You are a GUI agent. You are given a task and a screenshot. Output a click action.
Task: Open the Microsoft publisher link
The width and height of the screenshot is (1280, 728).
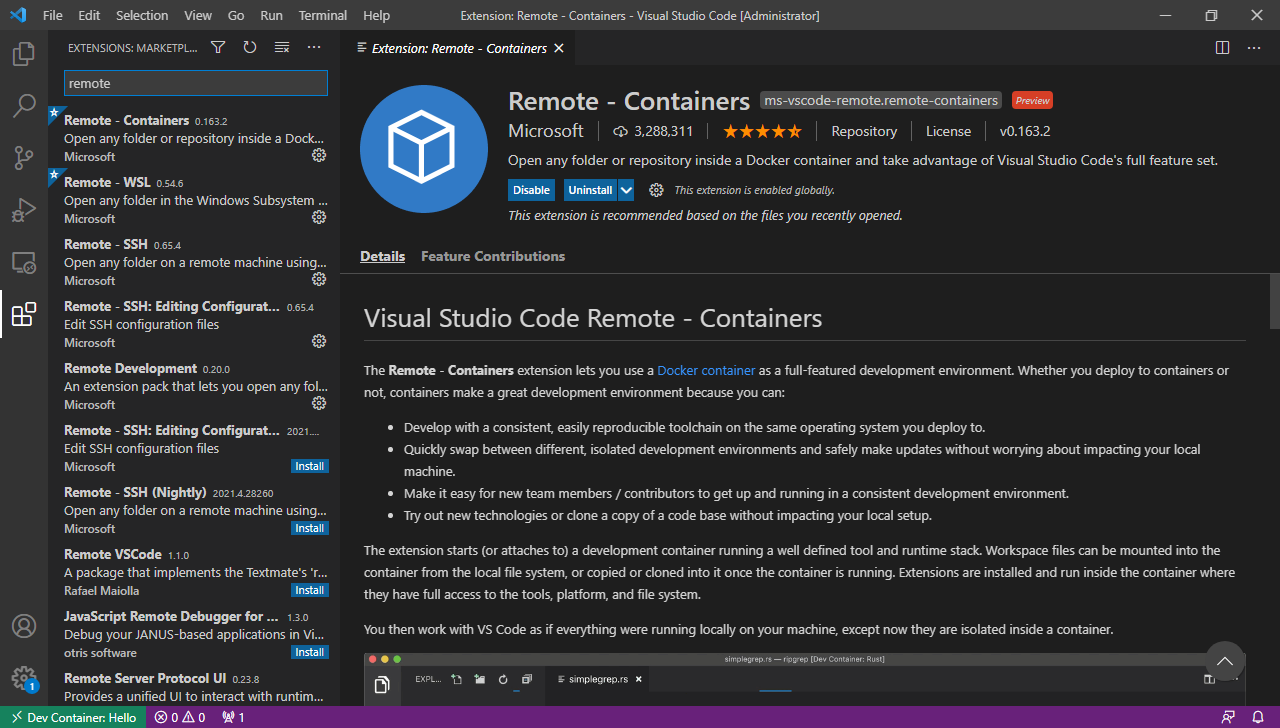[x=545, y=131]
